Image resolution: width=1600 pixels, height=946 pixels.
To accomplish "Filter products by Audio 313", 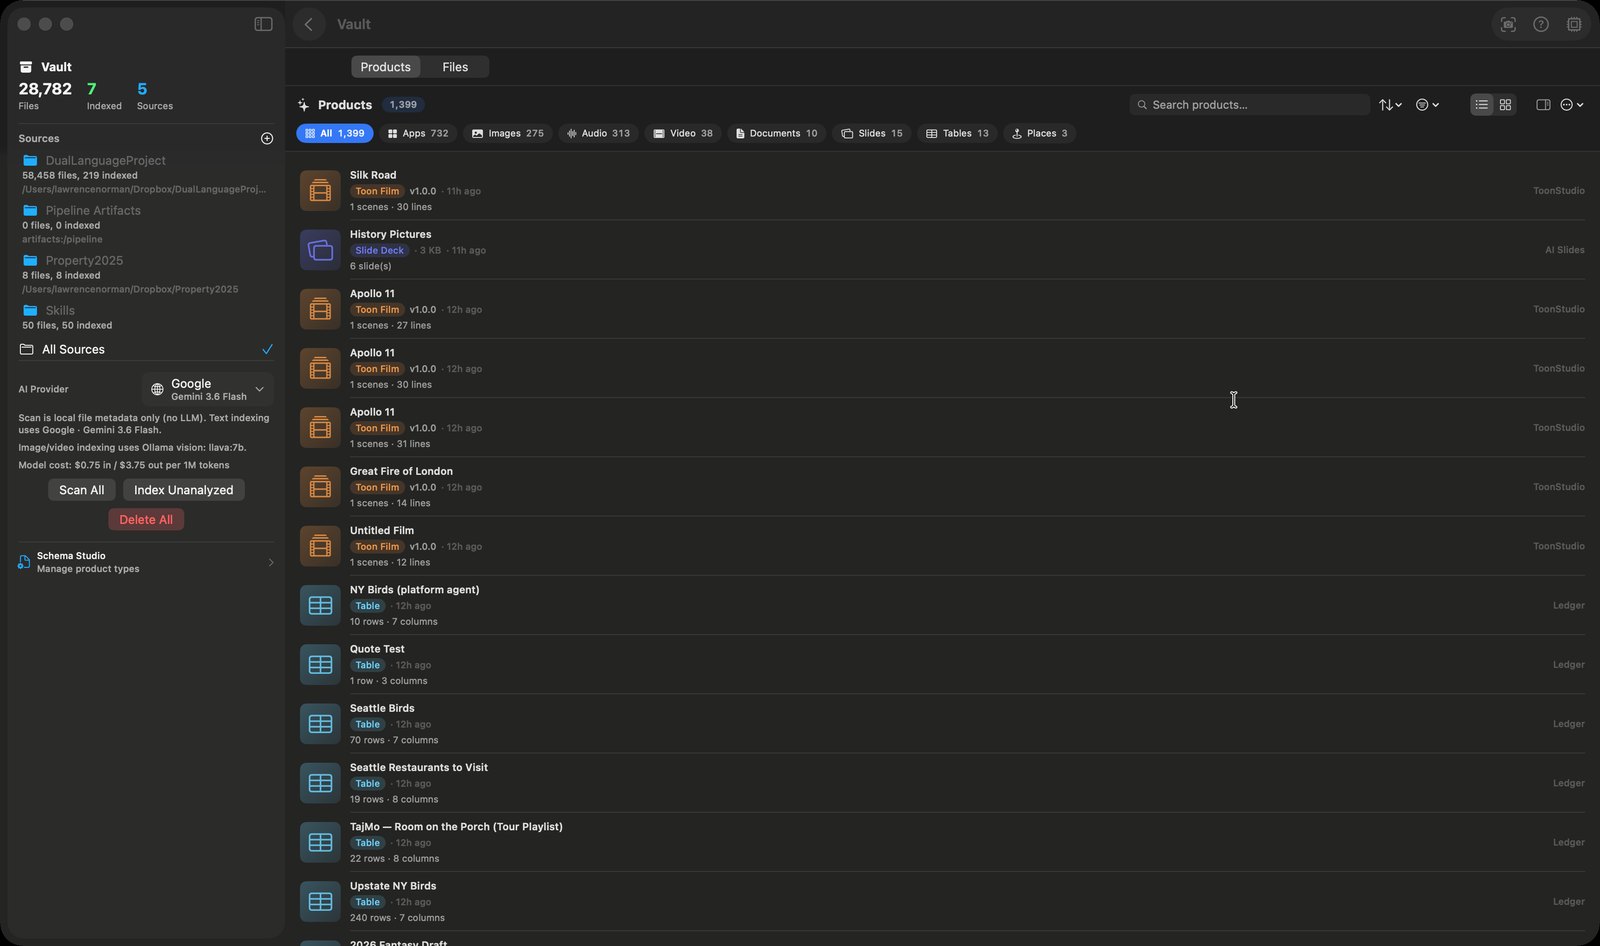I will pyautogui.click(x=599, y=133).
